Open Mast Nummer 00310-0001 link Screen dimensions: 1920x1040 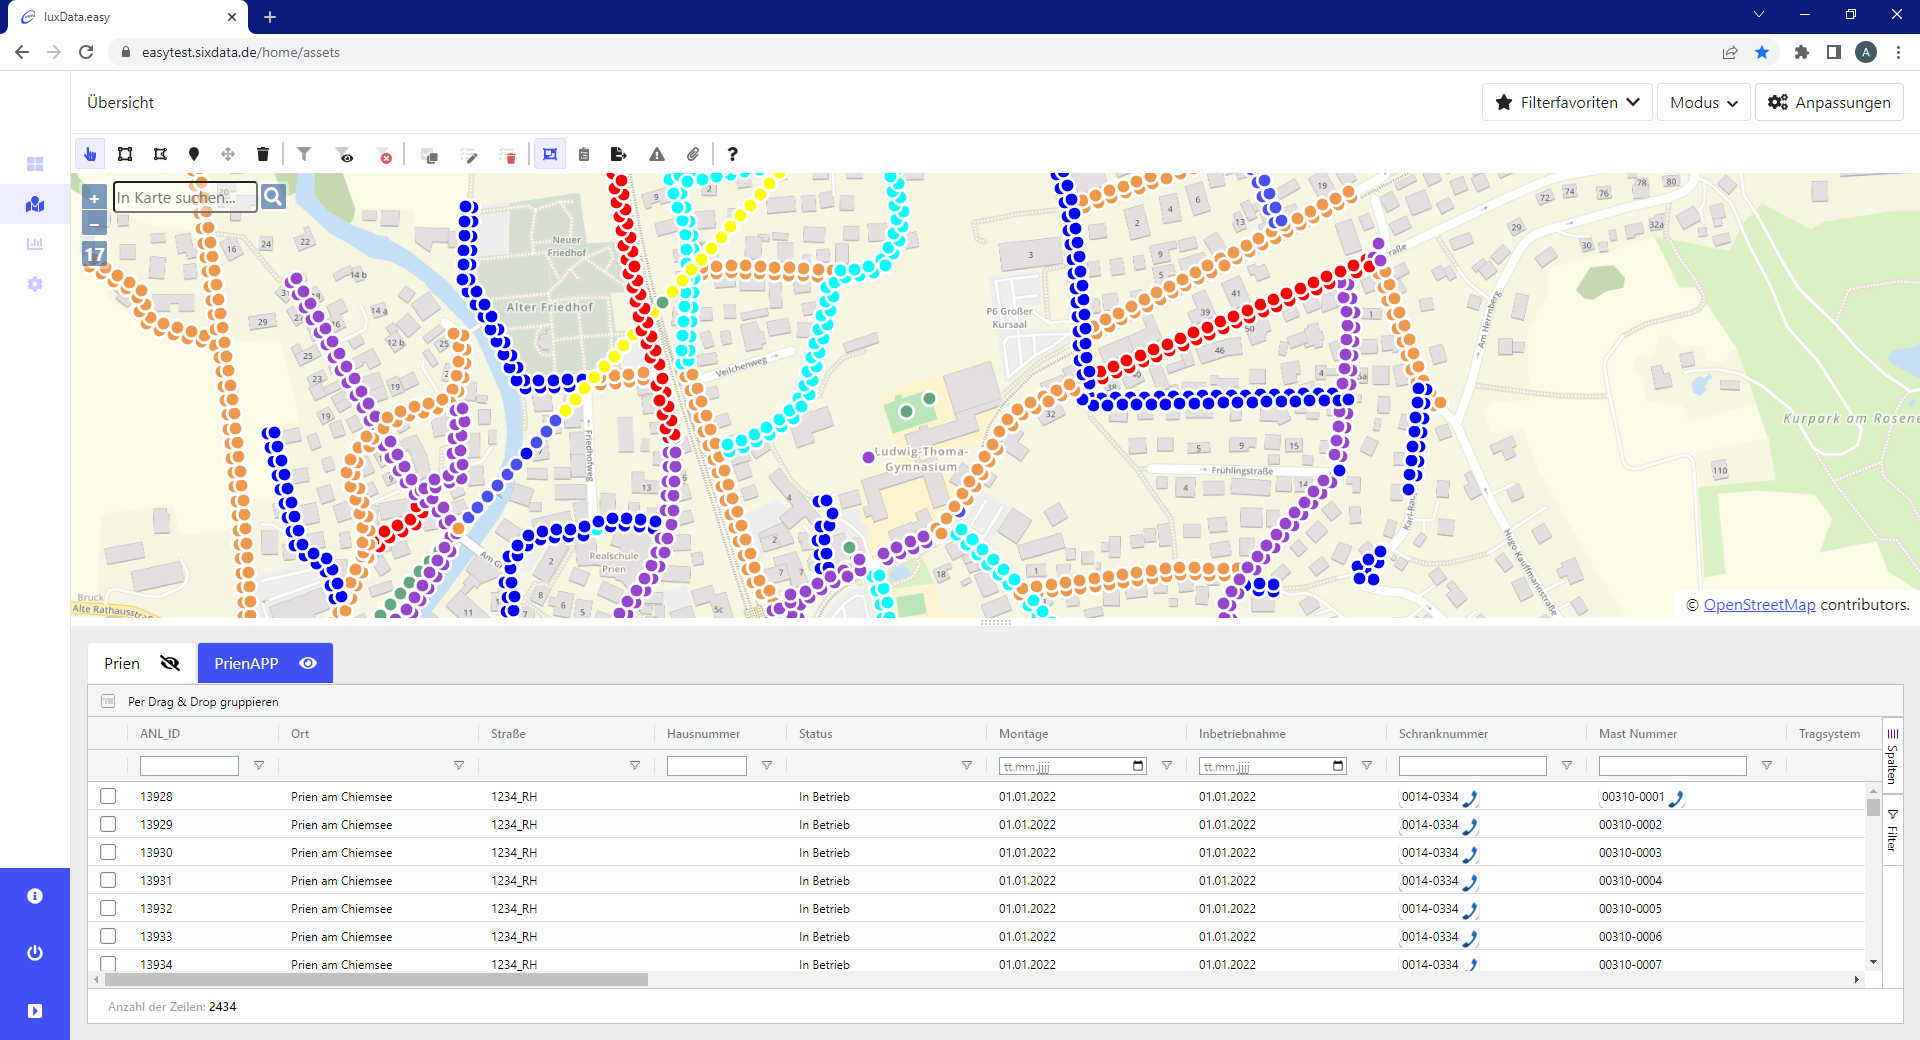[x=1642, y=797]
